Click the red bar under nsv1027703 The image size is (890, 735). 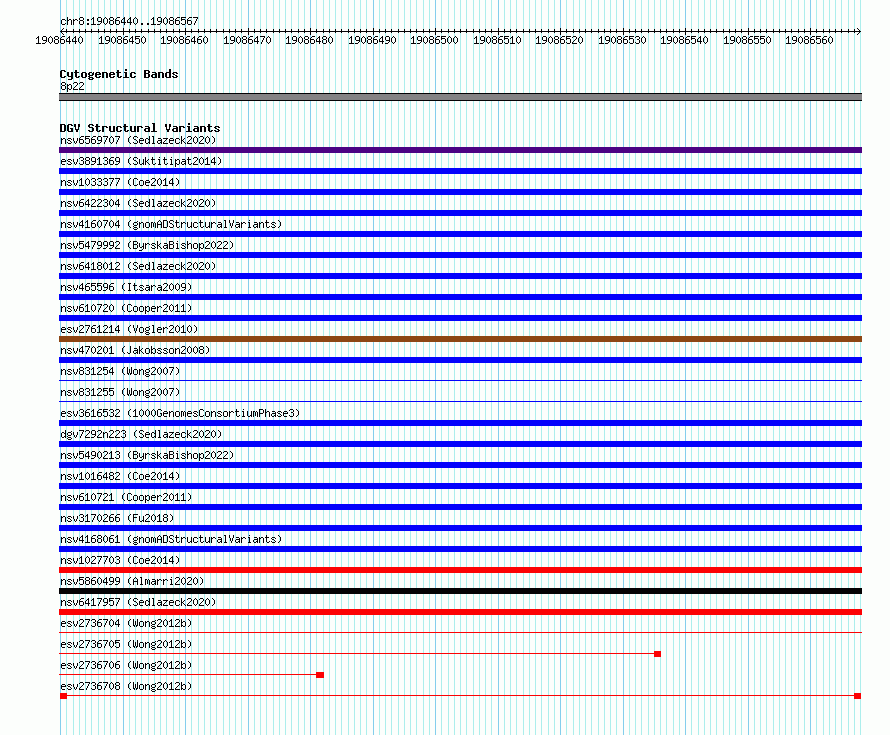pyautogui.click(x=460, y=570)
